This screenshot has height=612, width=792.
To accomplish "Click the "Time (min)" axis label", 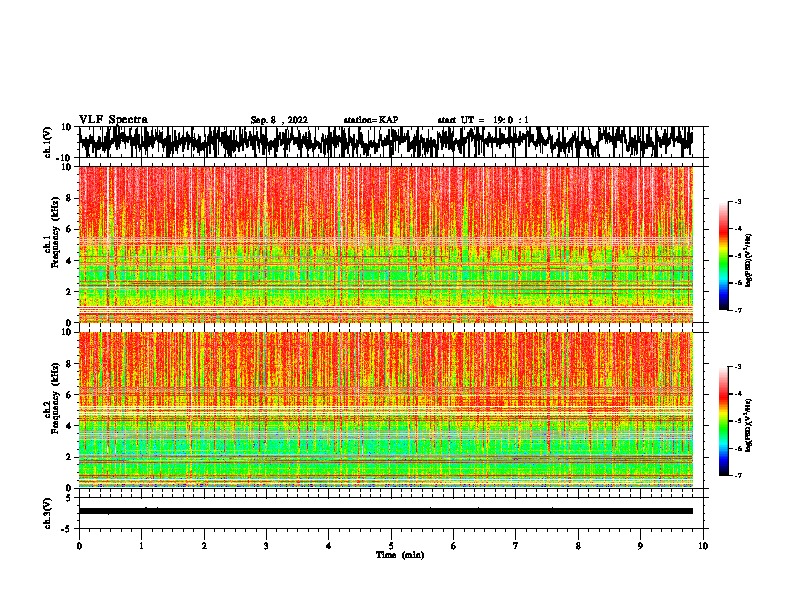I will coord(400,555).
